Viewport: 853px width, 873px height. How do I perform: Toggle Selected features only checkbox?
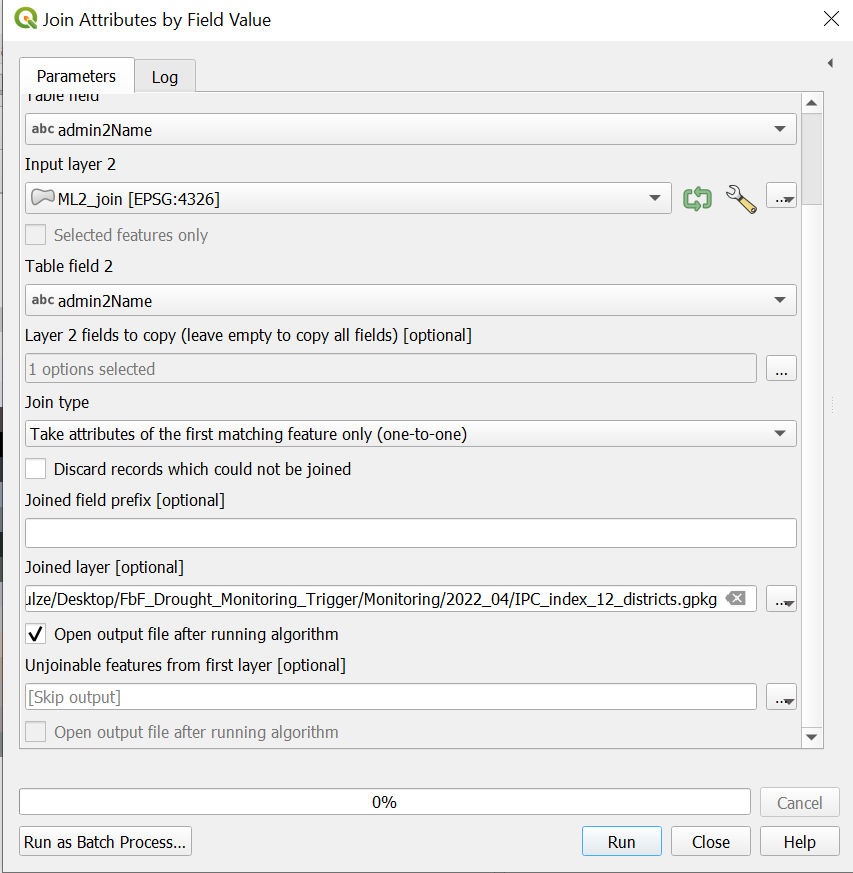pyautogui.click(x=36, y=235)
